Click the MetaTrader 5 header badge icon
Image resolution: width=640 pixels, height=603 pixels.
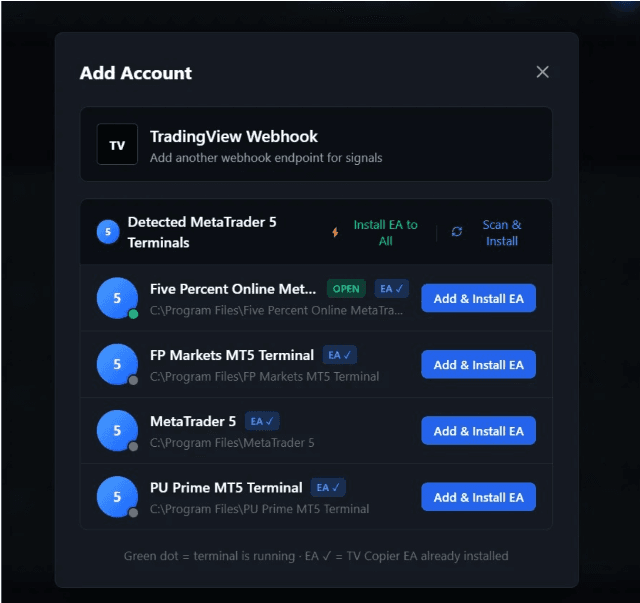(108, 232)
